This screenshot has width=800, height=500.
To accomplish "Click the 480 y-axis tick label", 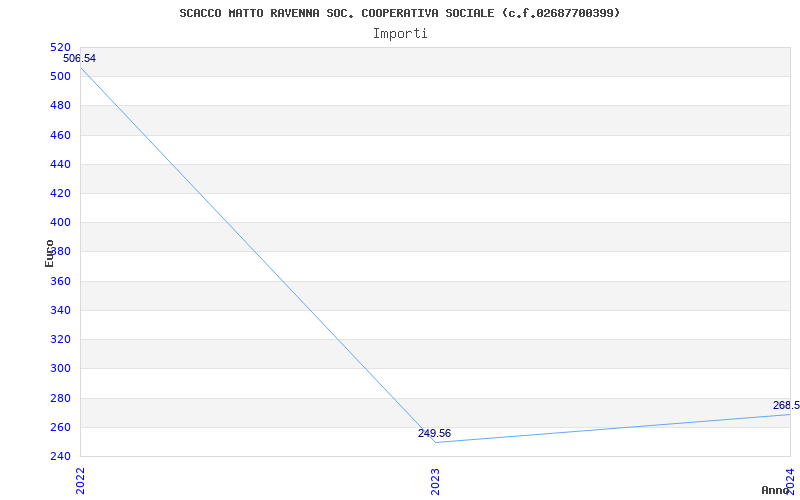I will point(60,106).
